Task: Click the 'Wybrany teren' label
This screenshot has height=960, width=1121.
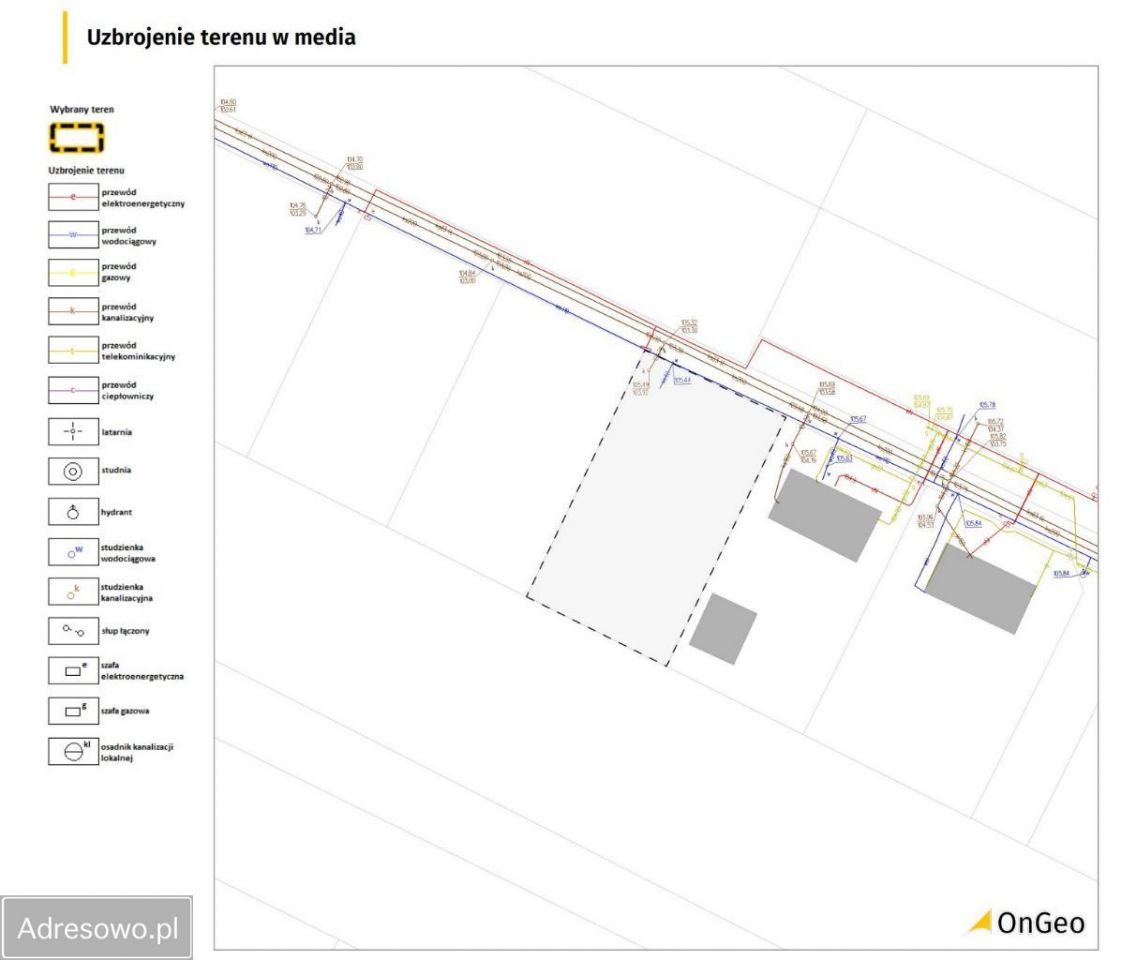Action: click(82, 109)
